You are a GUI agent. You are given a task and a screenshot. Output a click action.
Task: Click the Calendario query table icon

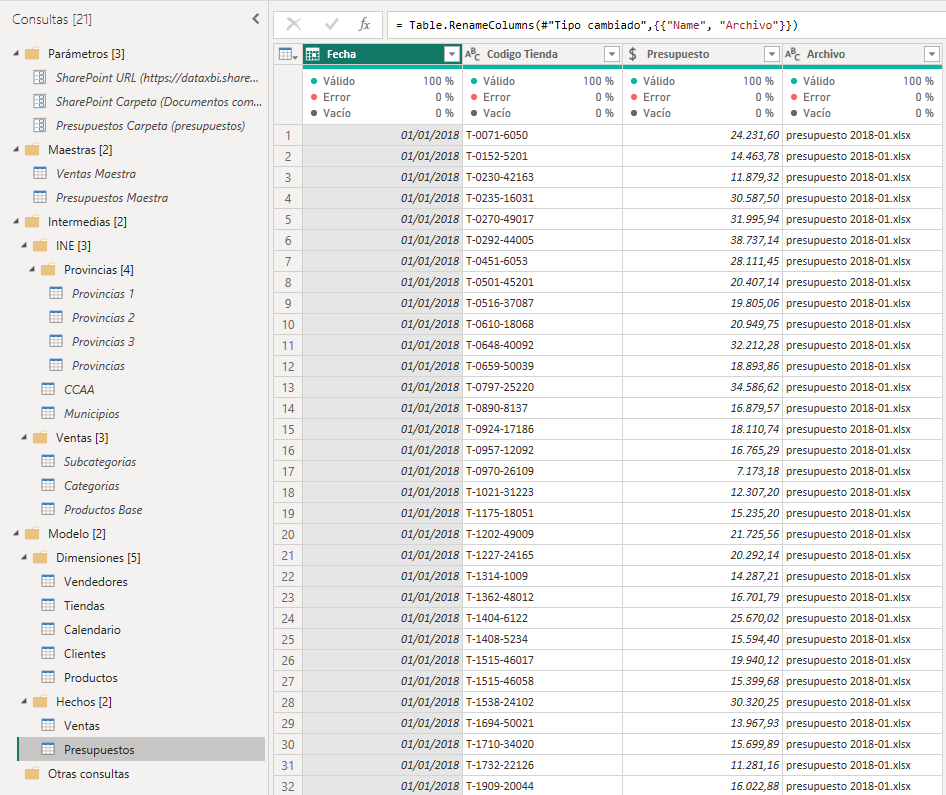[48, 629]
